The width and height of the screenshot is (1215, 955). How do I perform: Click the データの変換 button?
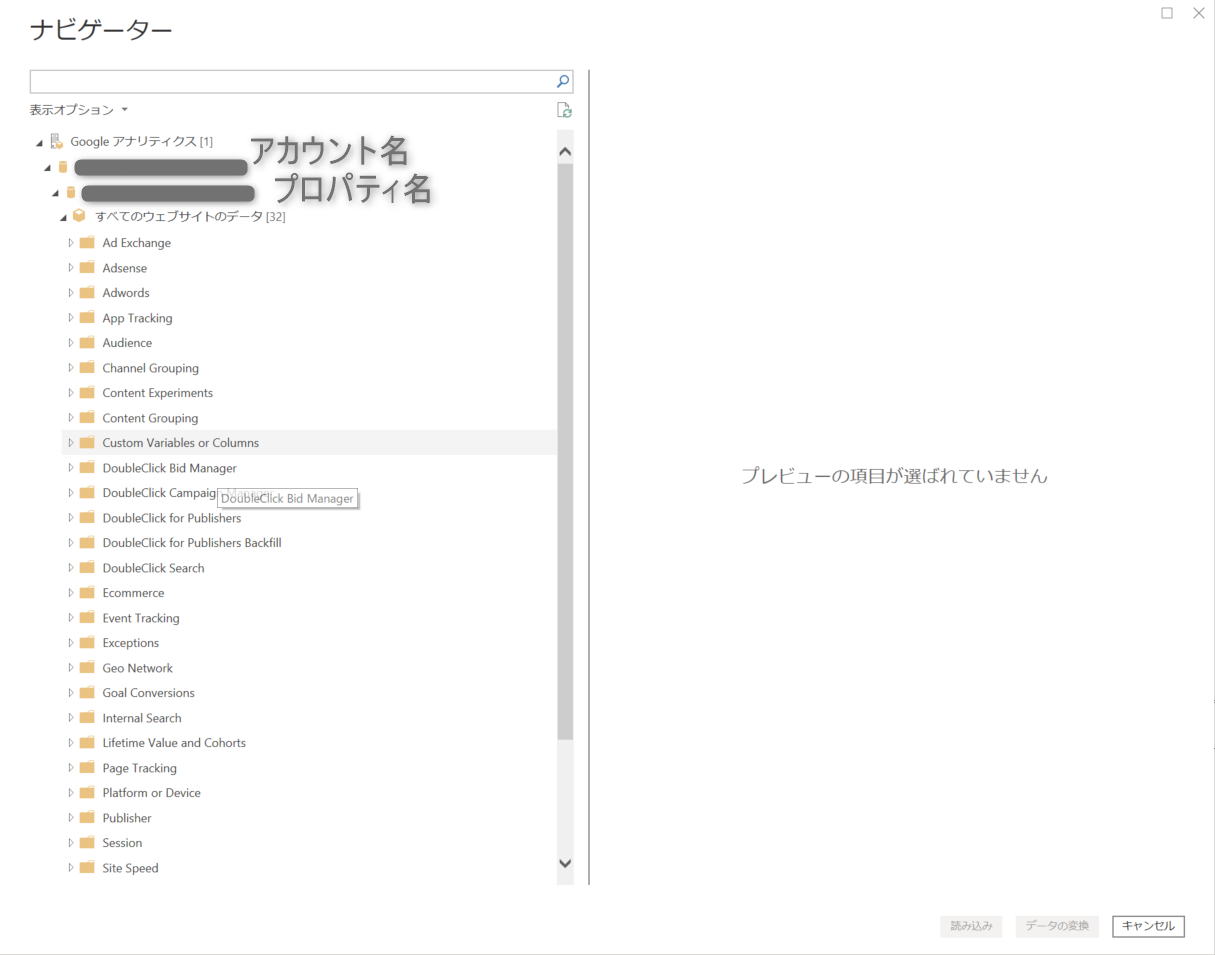[x=1057, y=926]
